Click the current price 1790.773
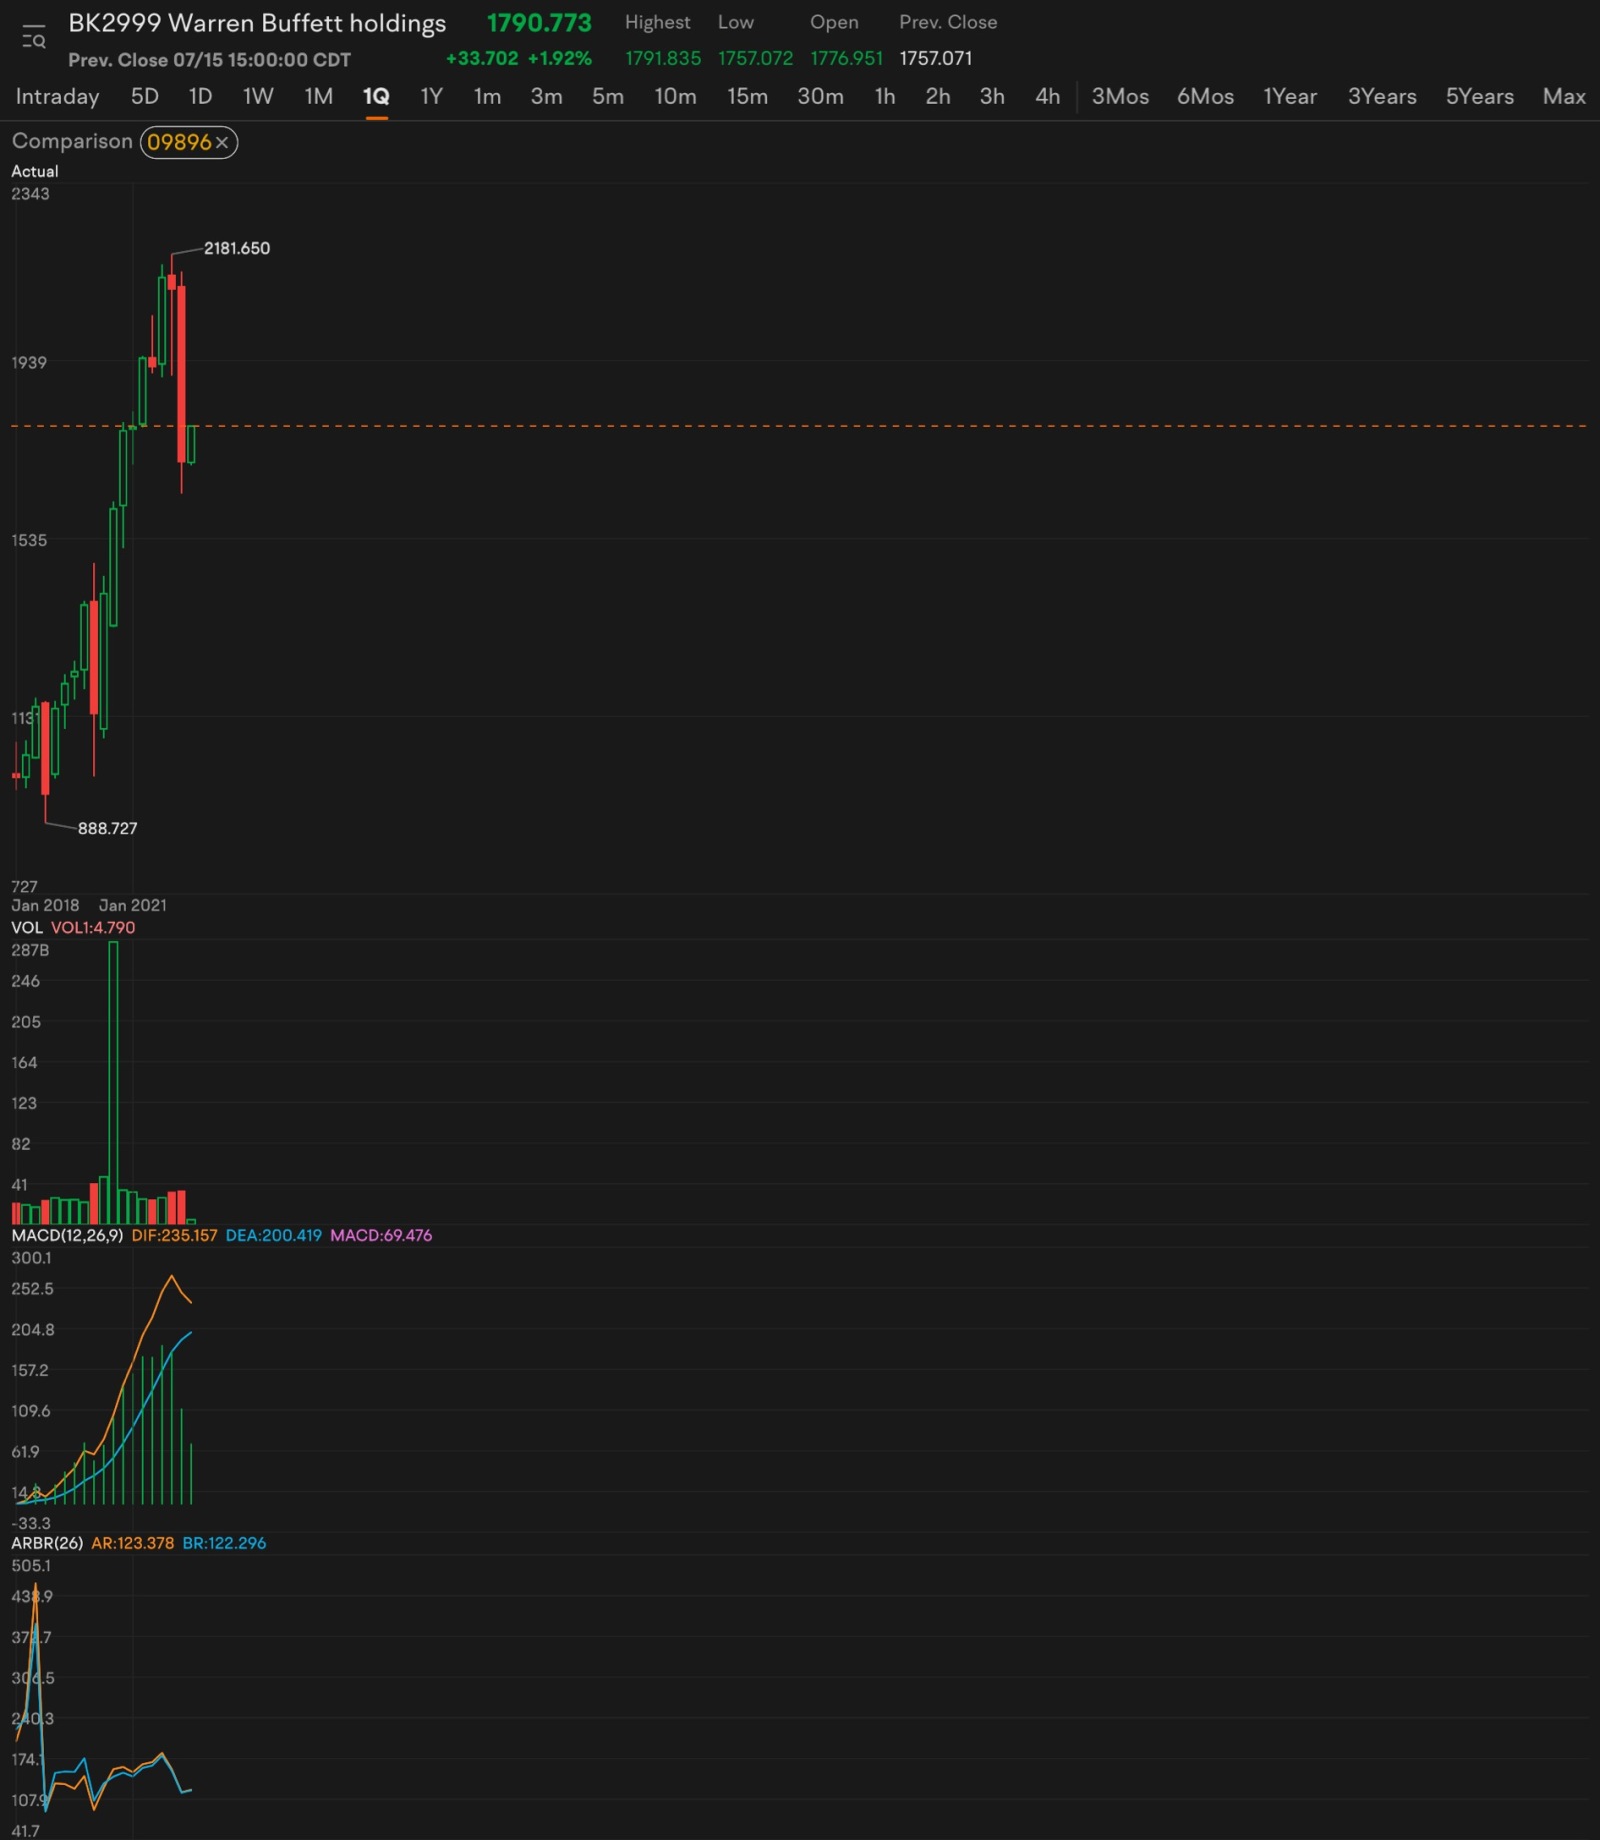The image size is (1600, 1840). click(539, 22)
